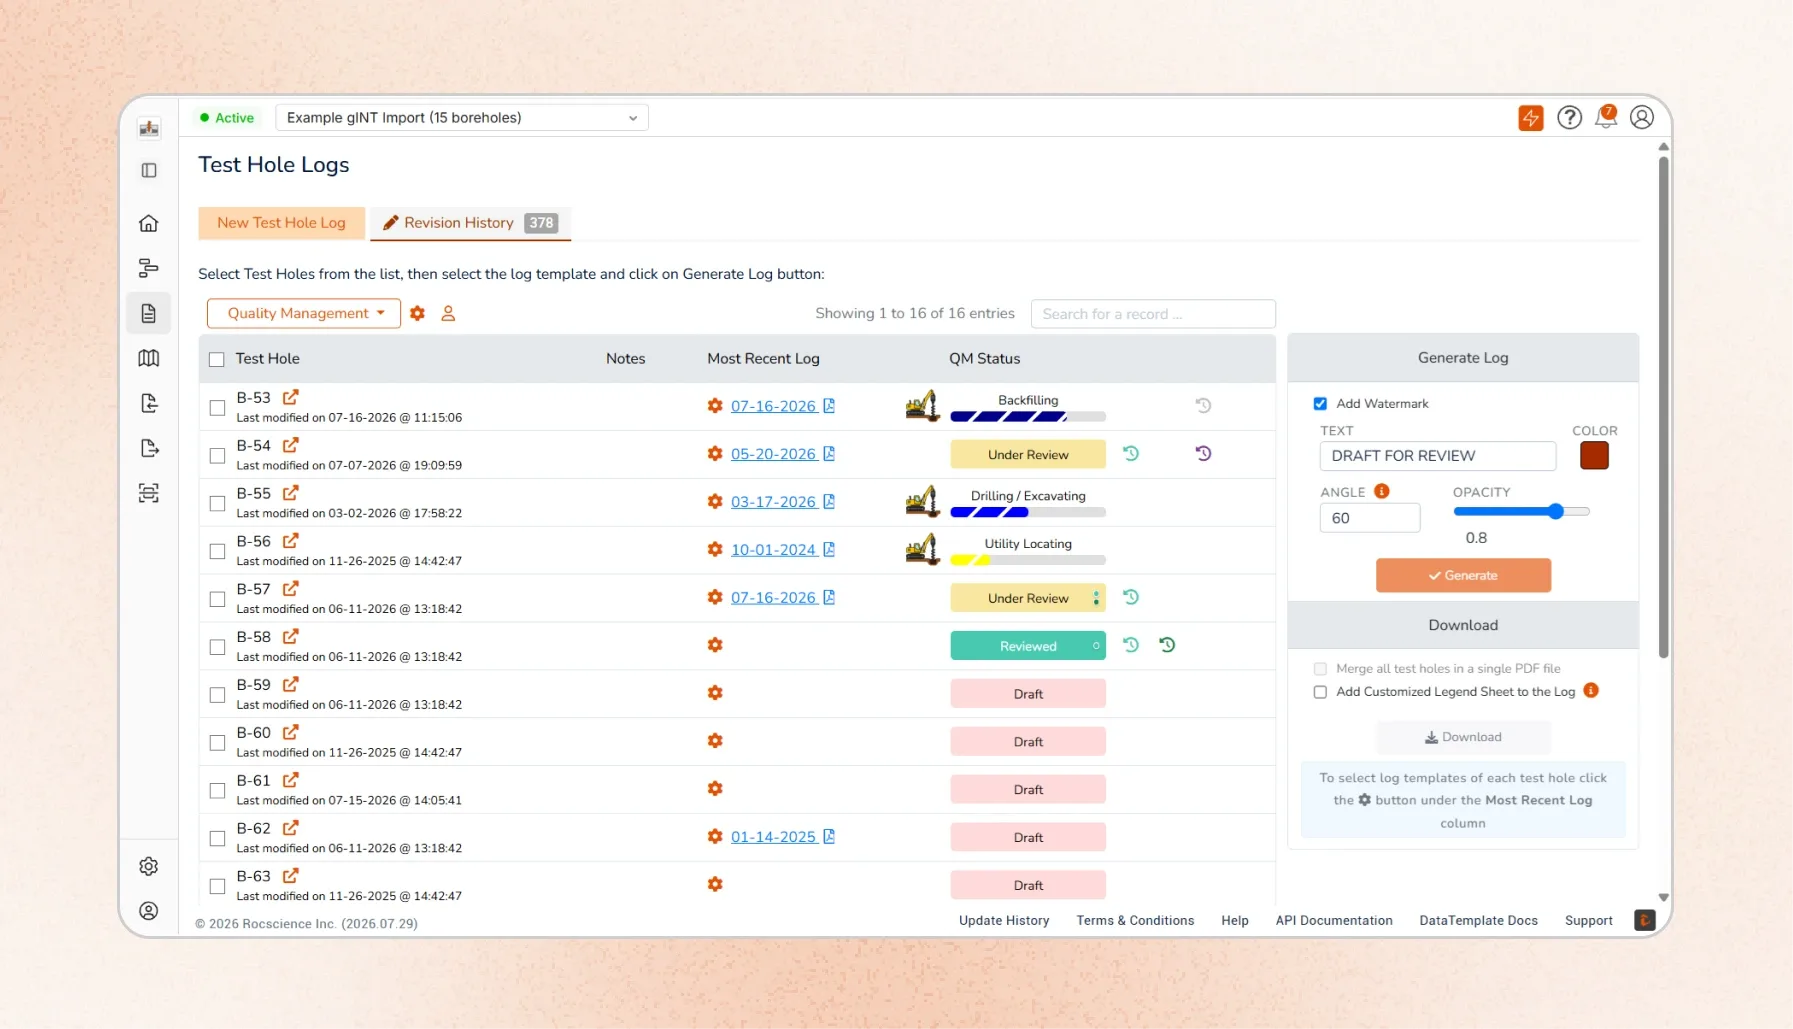Viewport: 1793px width, 1029px height.
Task: Open the user account icon in header
Action: click(x=1642, y=117)
